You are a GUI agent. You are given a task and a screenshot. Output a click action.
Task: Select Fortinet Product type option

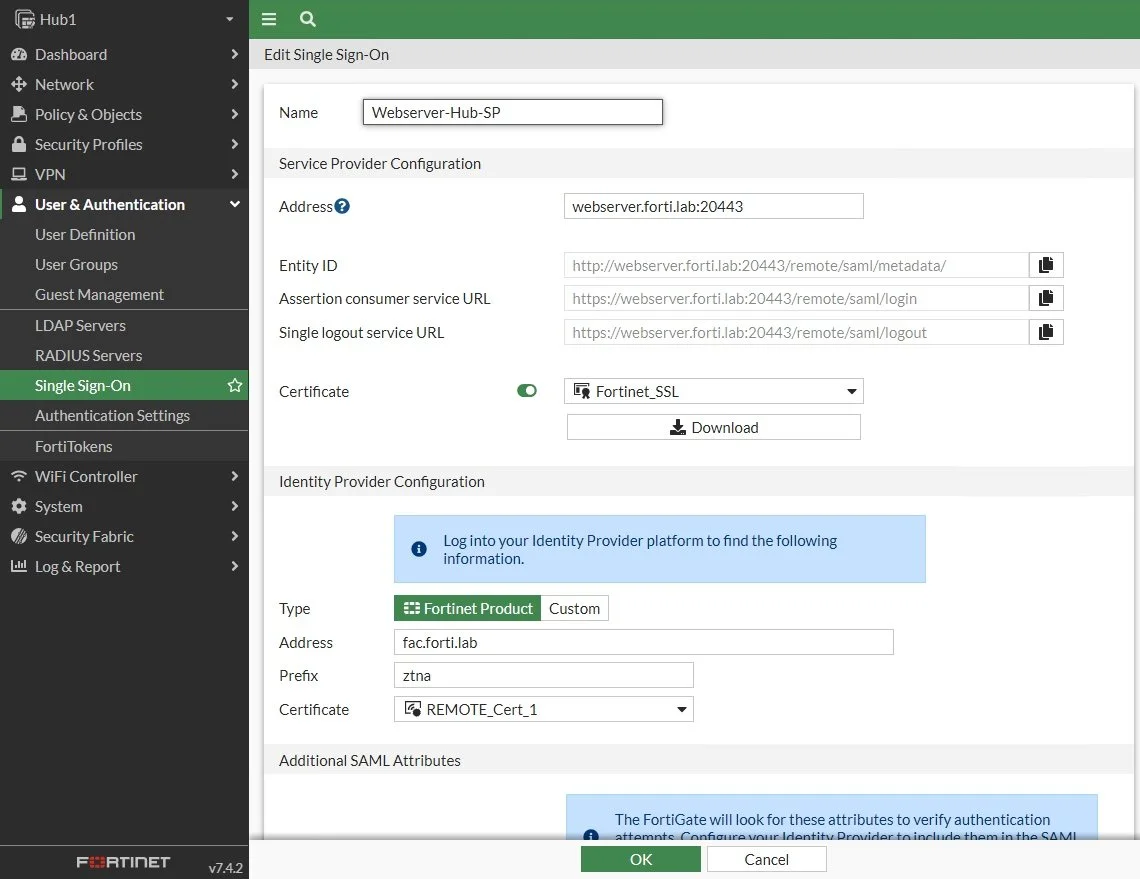point(467,609)
